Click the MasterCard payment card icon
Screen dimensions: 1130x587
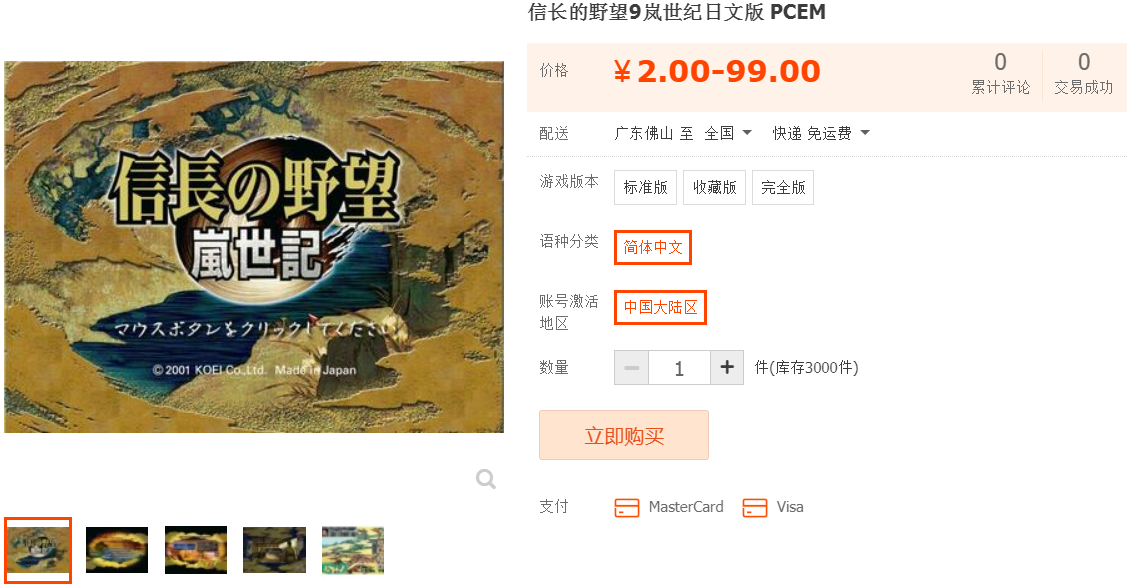[626, 507]
